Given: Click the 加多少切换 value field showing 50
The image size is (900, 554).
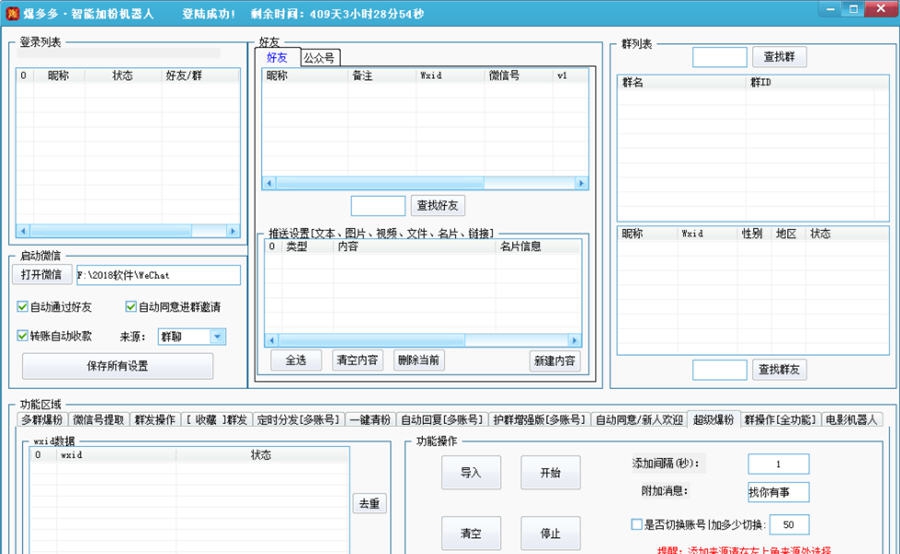Looking at the screenshot, I should 789,524.
